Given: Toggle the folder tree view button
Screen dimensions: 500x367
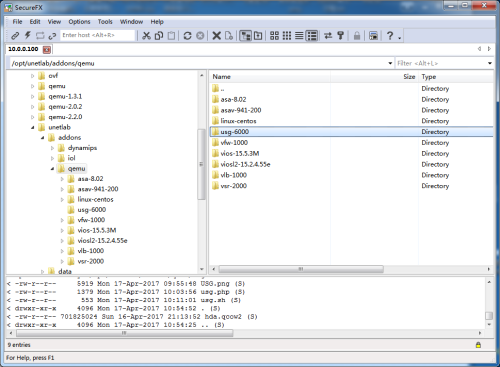Looking at the screenshot, I should coord(246,35).
